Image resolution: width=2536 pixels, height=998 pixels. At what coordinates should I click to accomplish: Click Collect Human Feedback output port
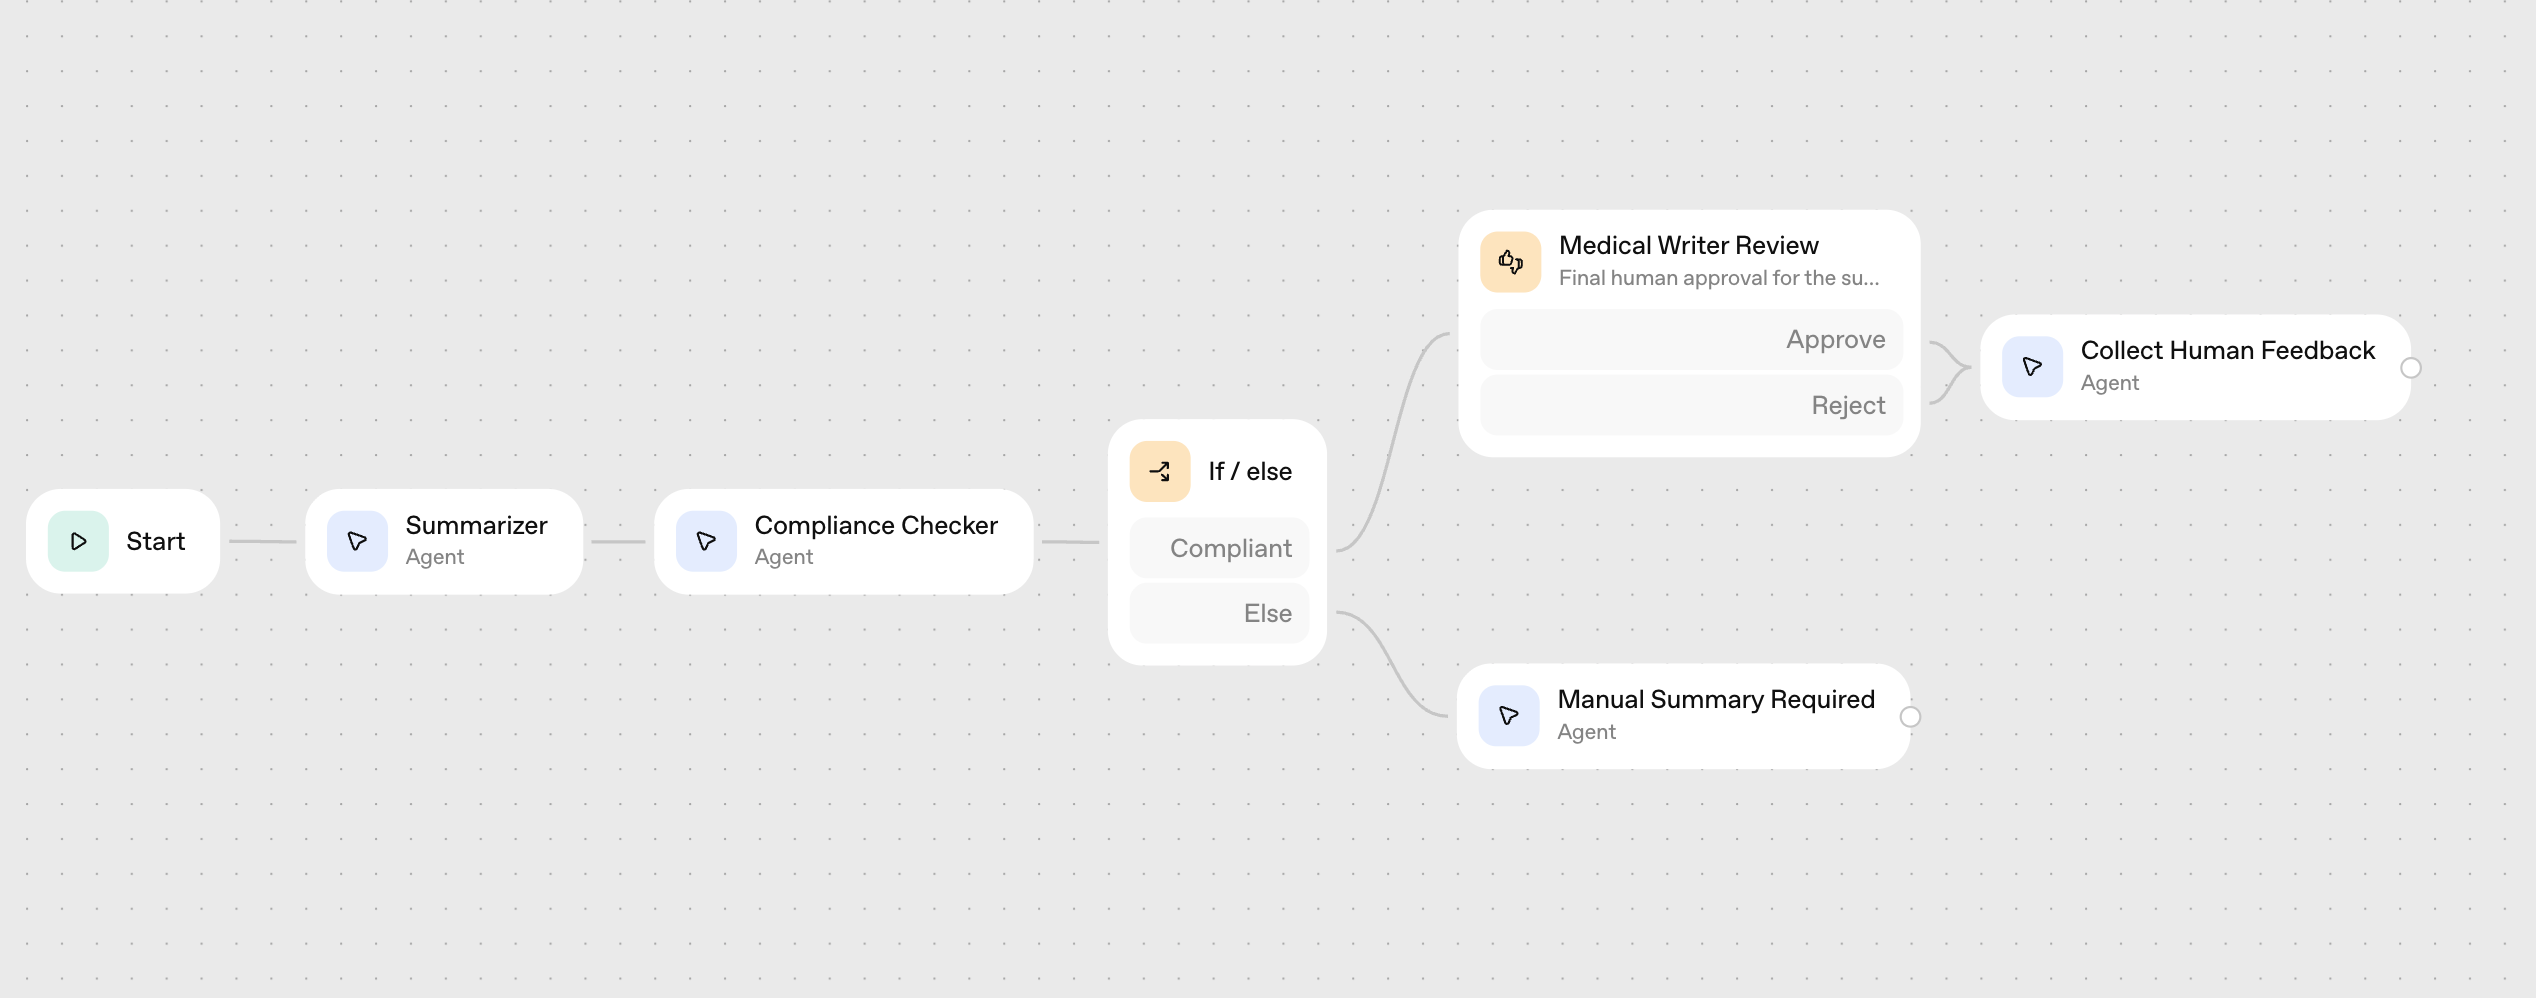(2411, 368)
